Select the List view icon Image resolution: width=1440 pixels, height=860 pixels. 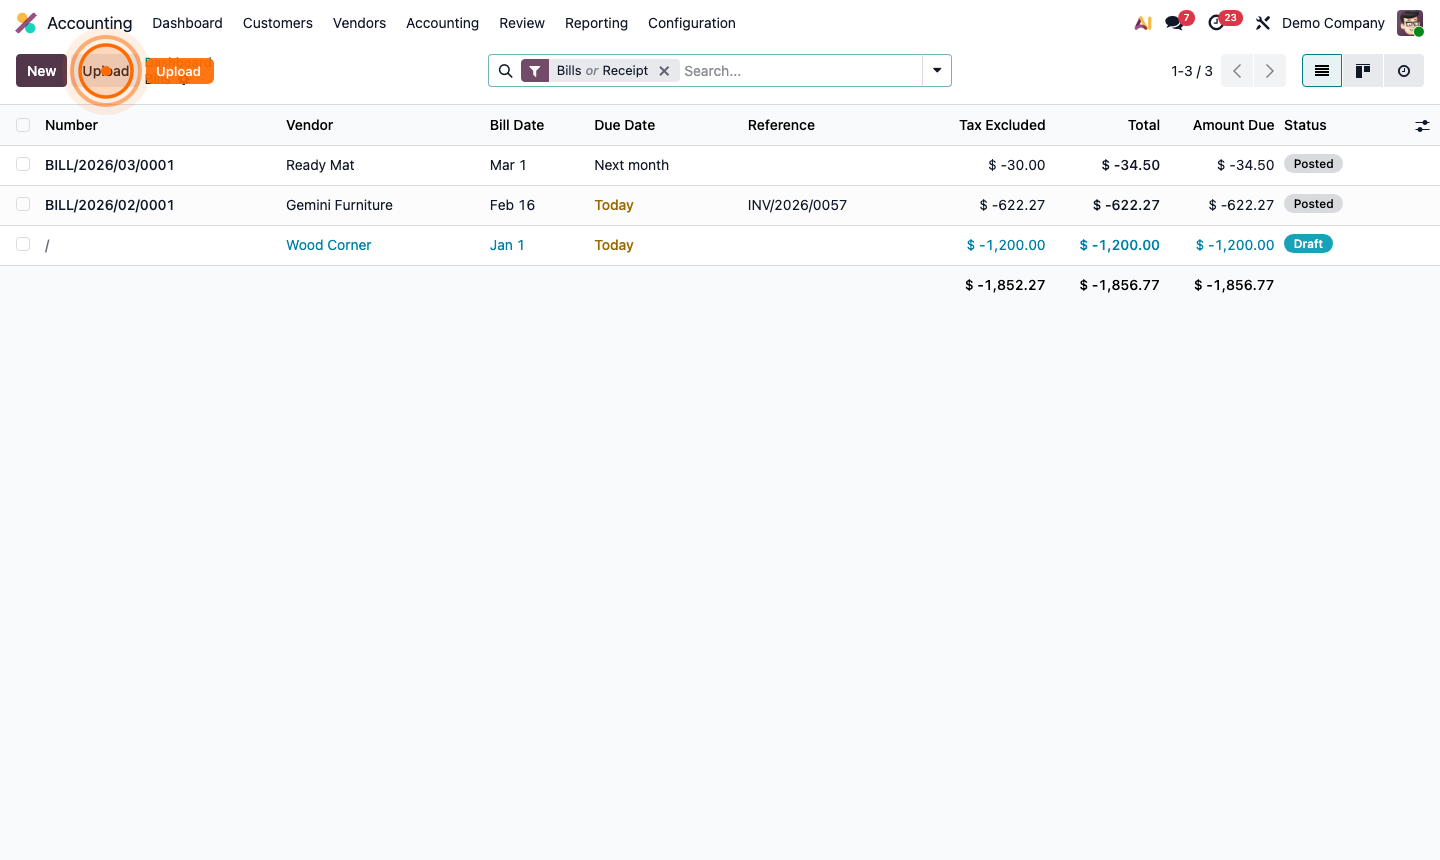pos(1321,70)
